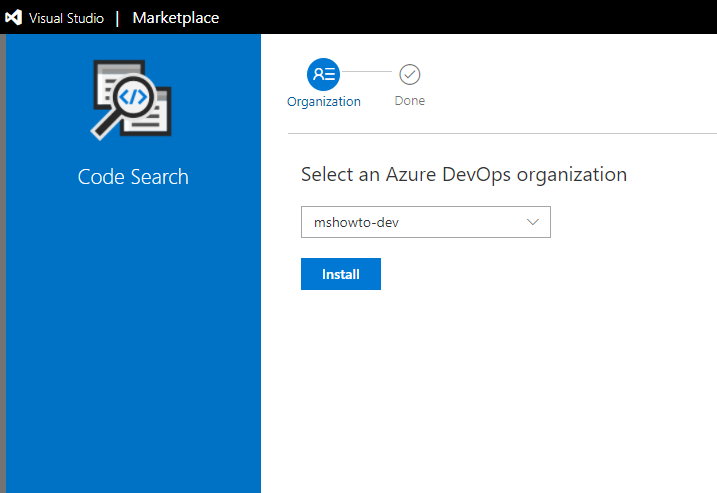Select the Organization step icon
Image resolution: width=717 pixels, height=493 pixels.
click(323, 75)
